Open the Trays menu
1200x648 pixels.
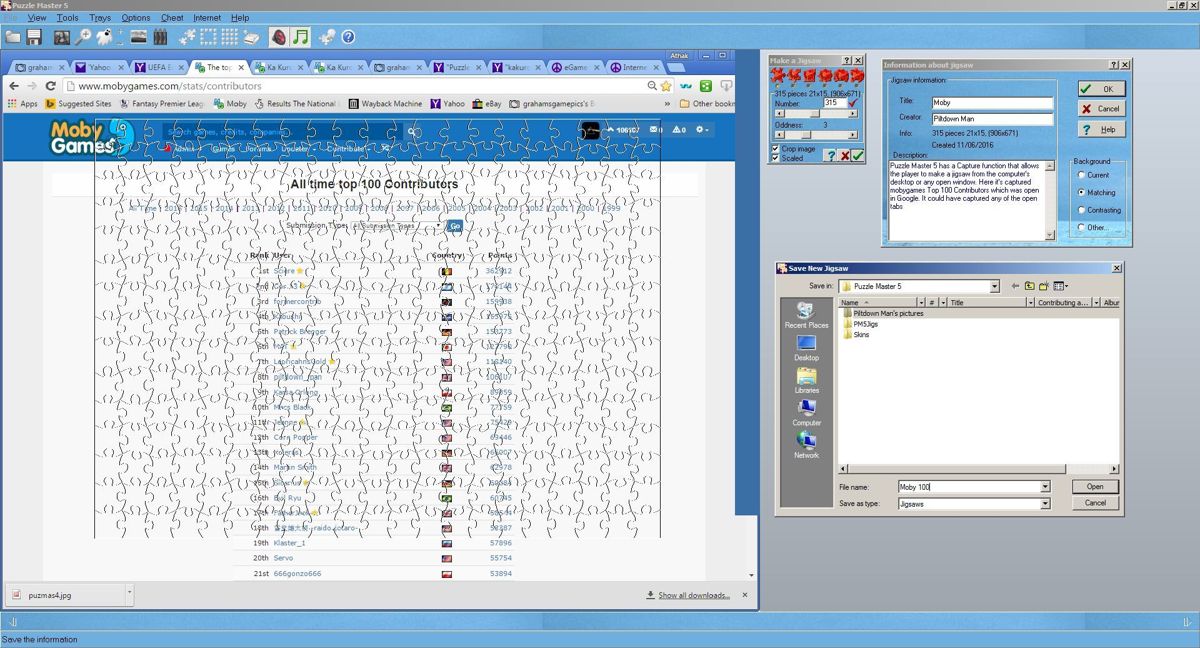(x=100, y=17)
